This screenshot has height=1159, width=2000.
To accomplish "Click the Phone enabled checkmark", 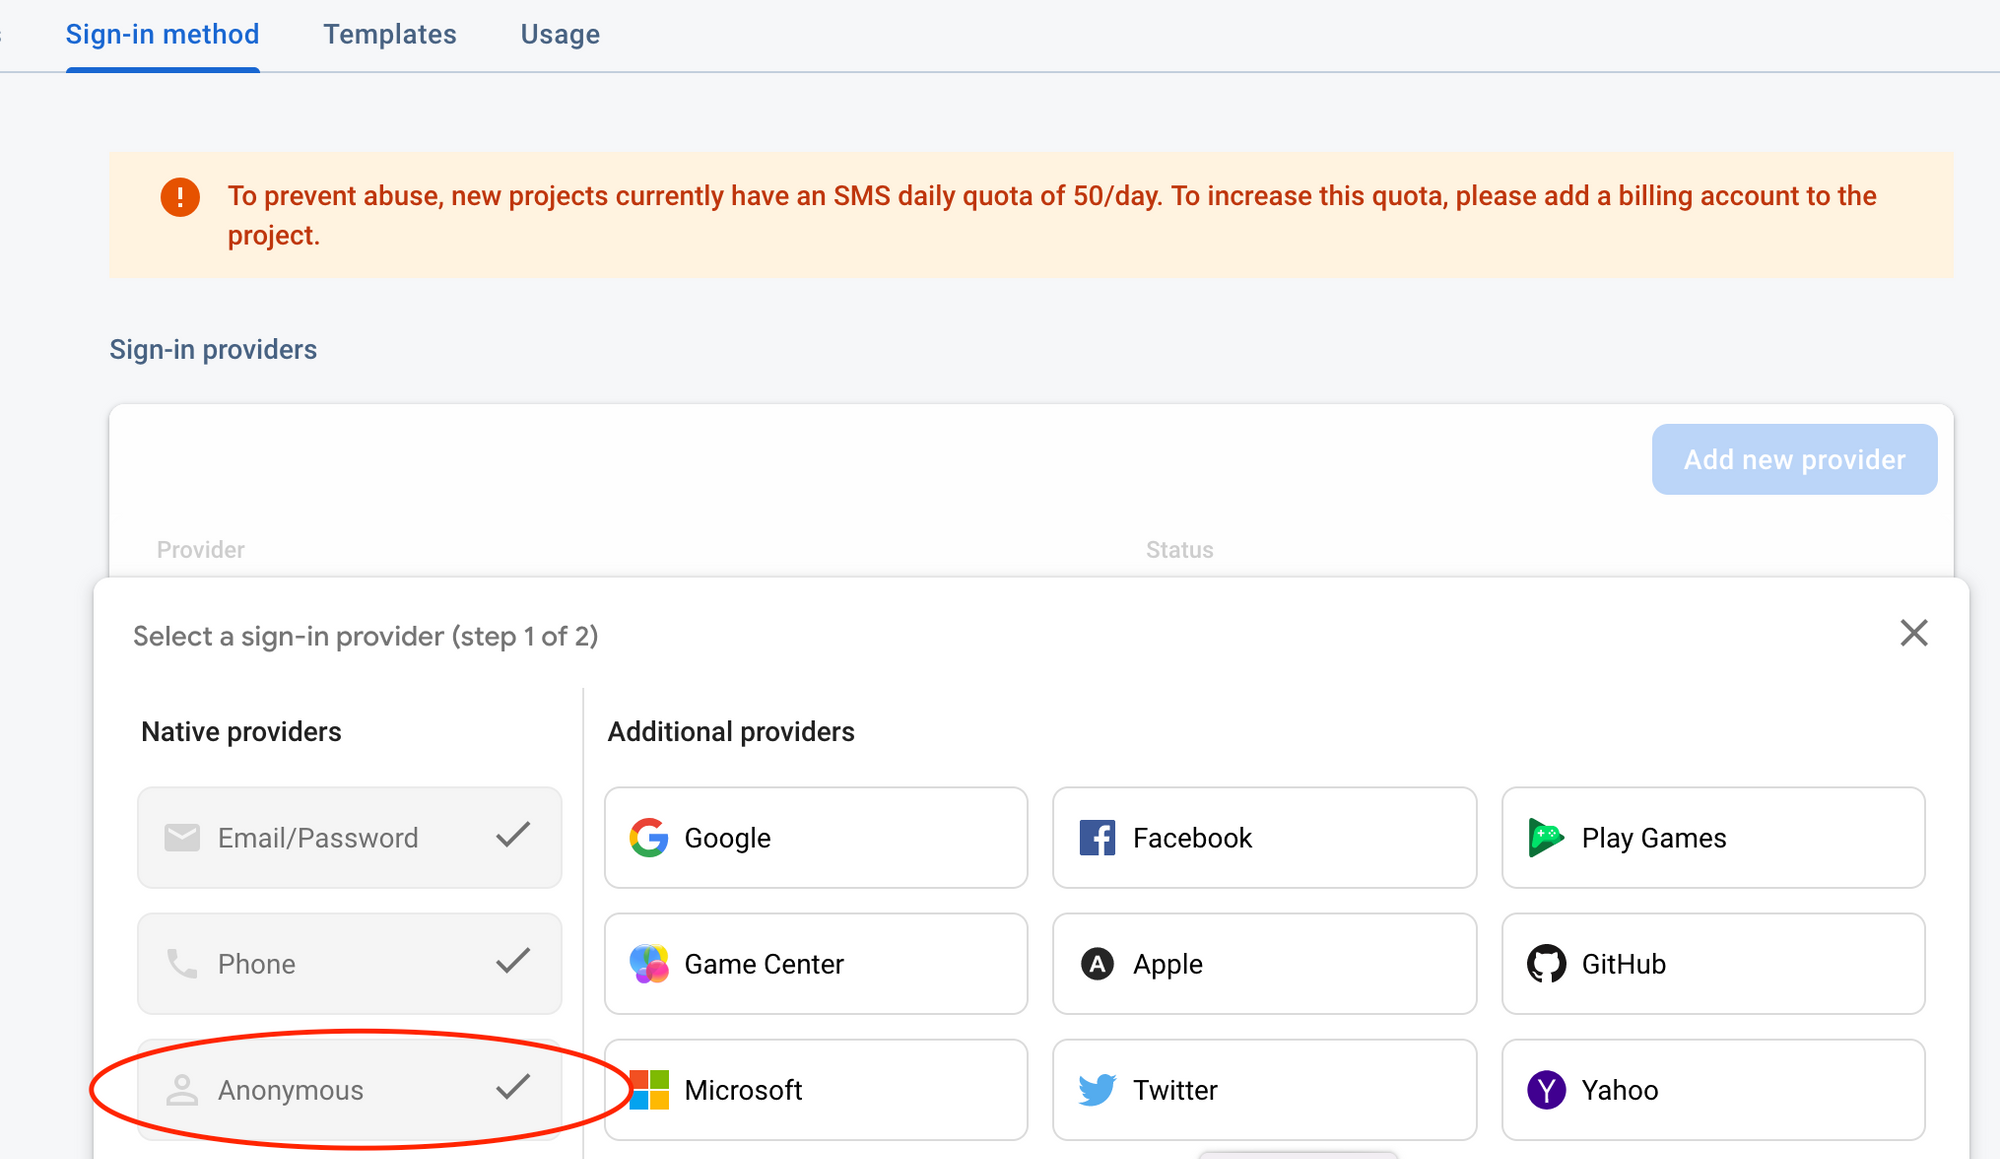I will [513, 961].
